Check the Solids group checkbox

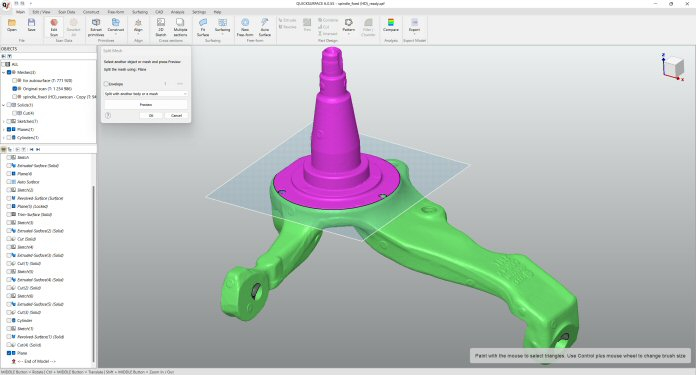(9, 105)
